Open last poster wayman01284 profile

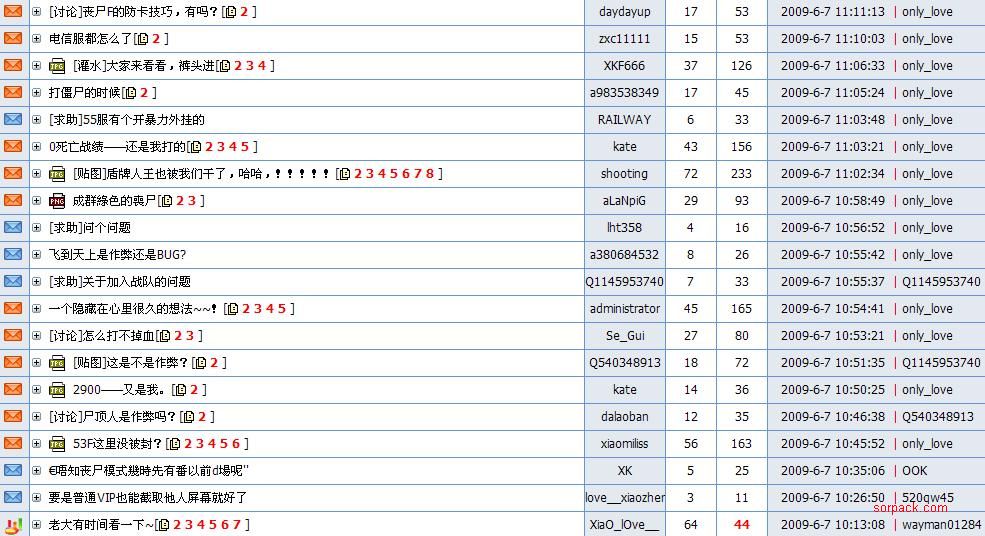(941, 525)
